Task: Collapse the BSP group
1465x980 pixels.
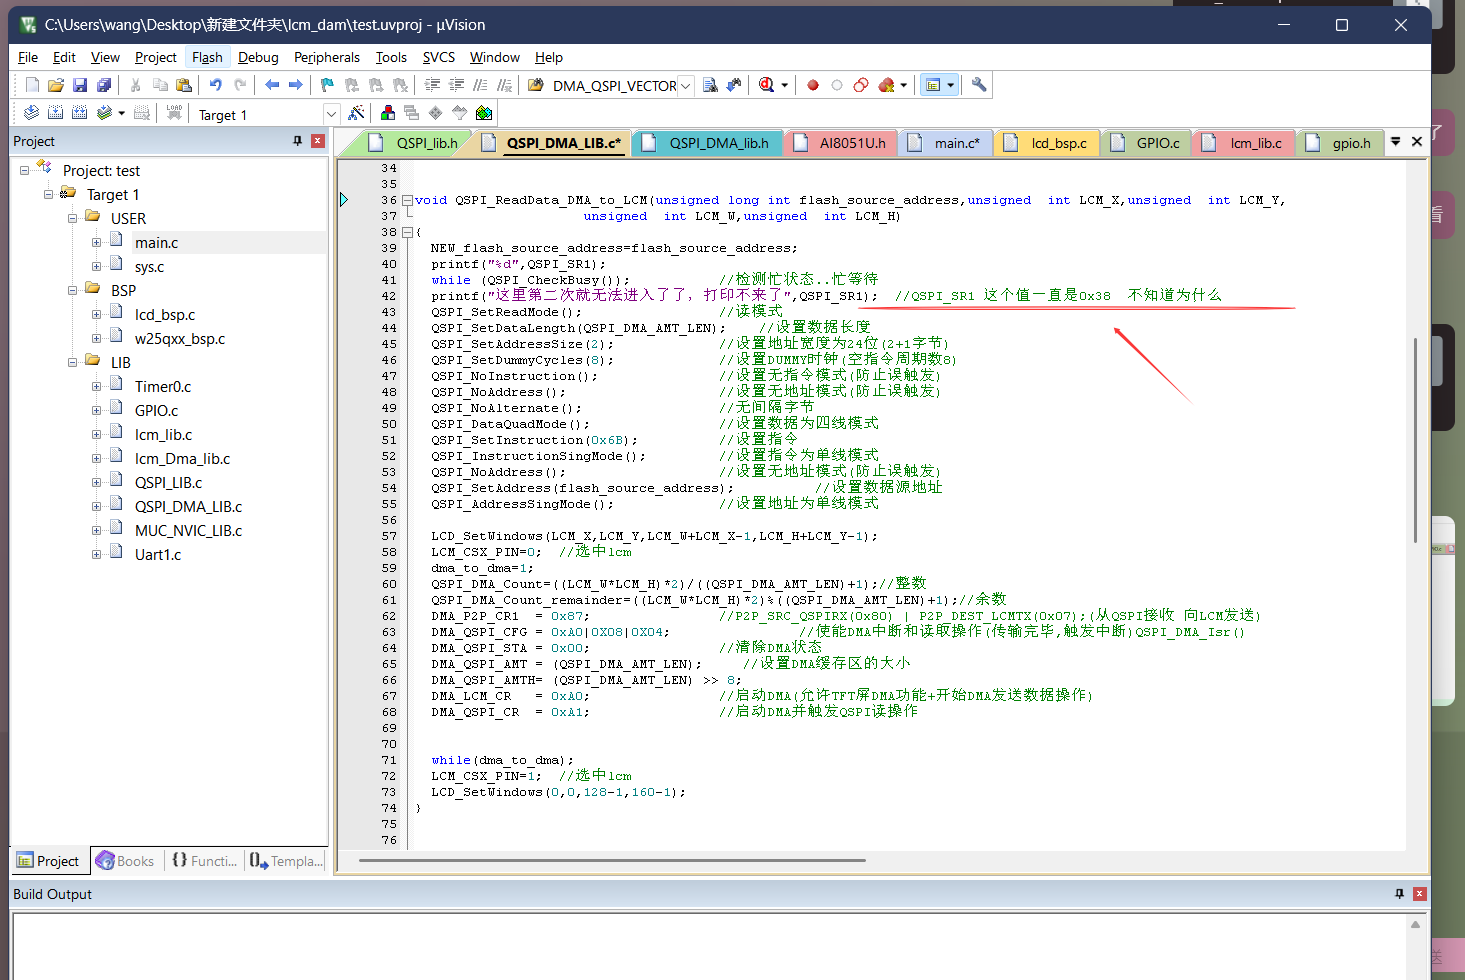Action: pos(72,290)
